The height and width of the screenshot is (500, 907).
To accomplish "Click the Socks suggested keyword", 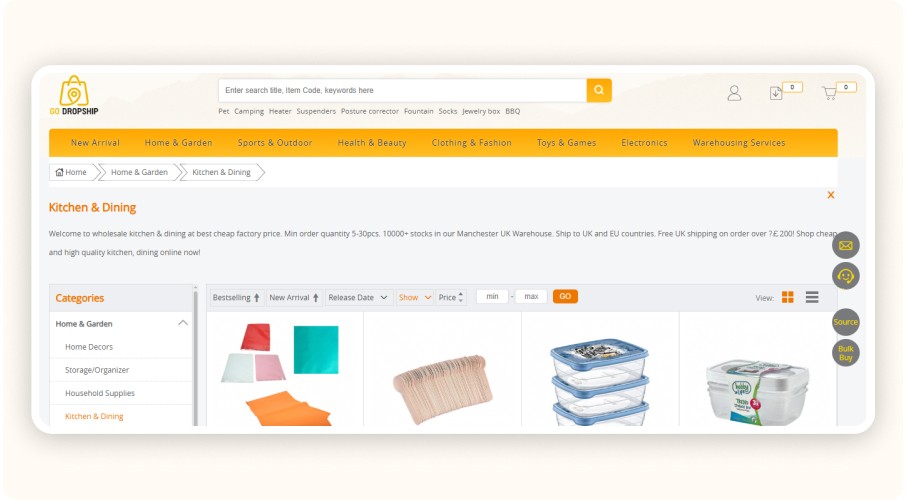I will coord(448,111).
